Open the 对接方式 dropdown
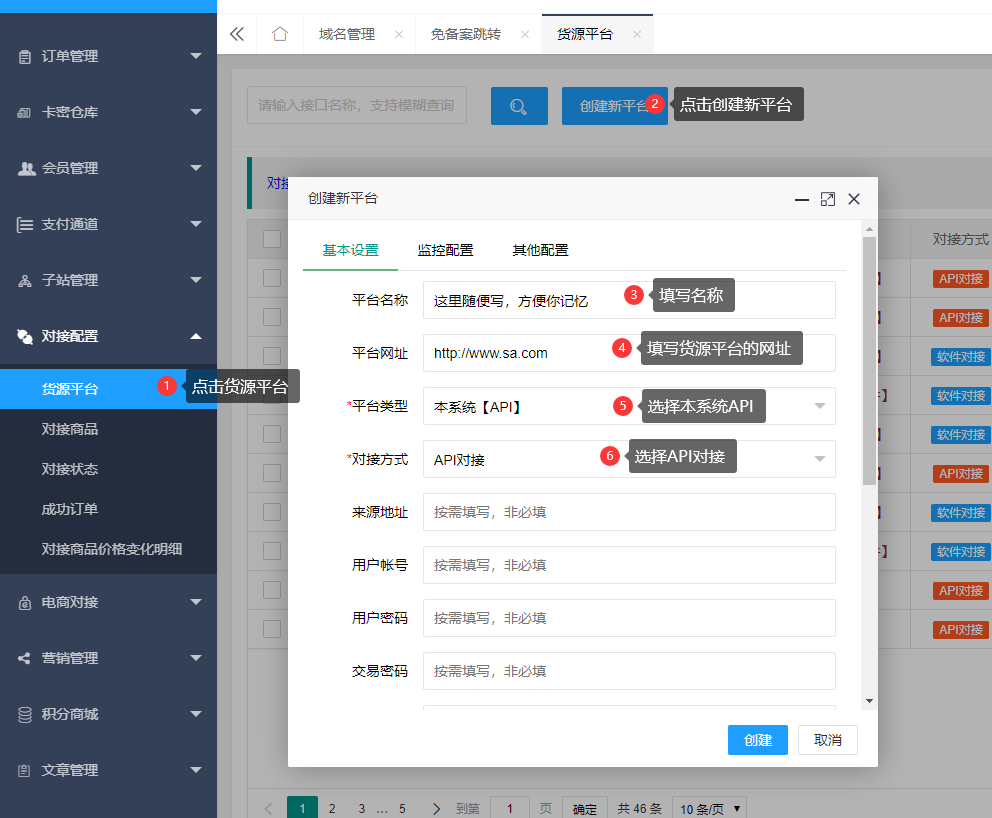Viewport: 992px width, 818px height. (629, 459)
